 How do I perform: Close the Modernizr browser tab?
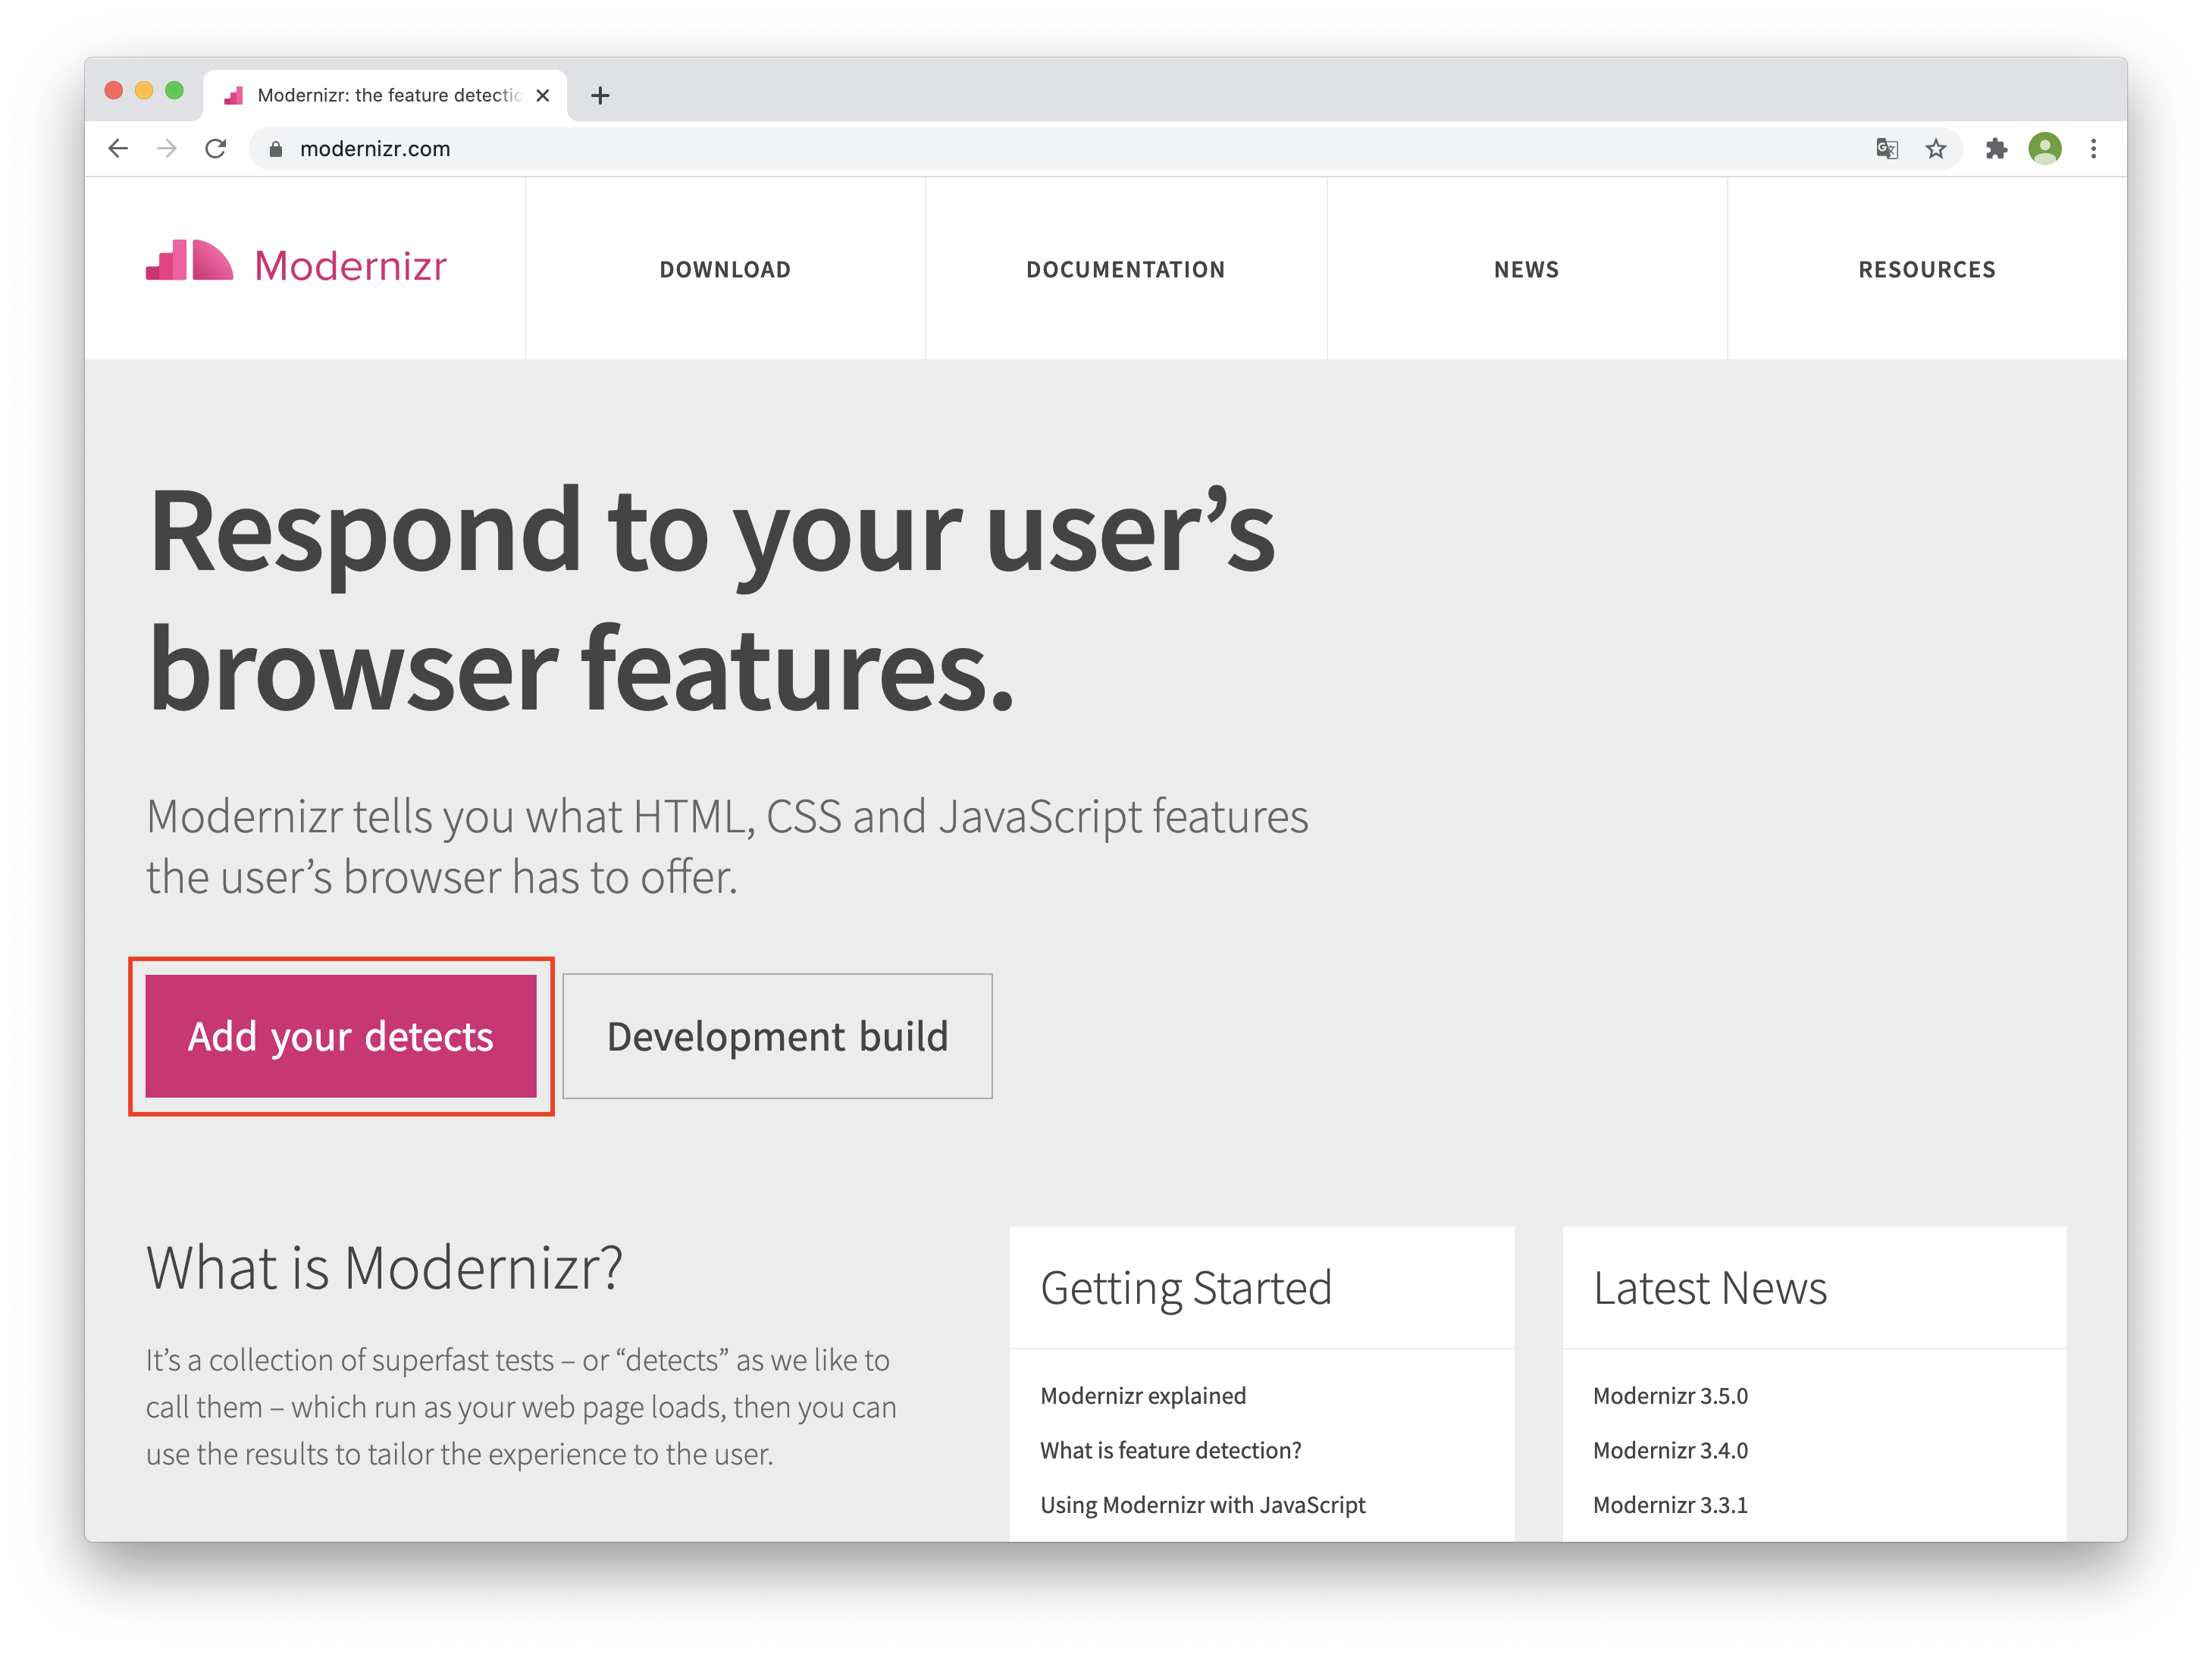click(543, 96)
